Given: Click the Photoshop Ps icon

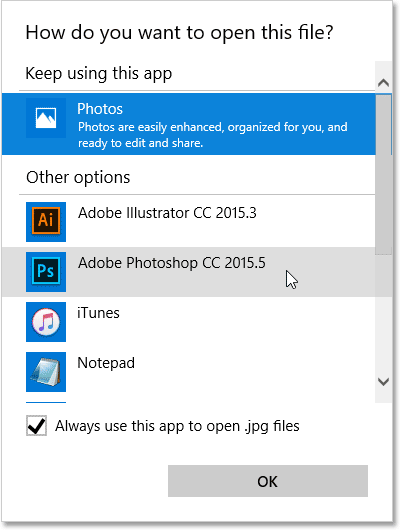Looking at the screenshot, I should [x=46, y=272].
